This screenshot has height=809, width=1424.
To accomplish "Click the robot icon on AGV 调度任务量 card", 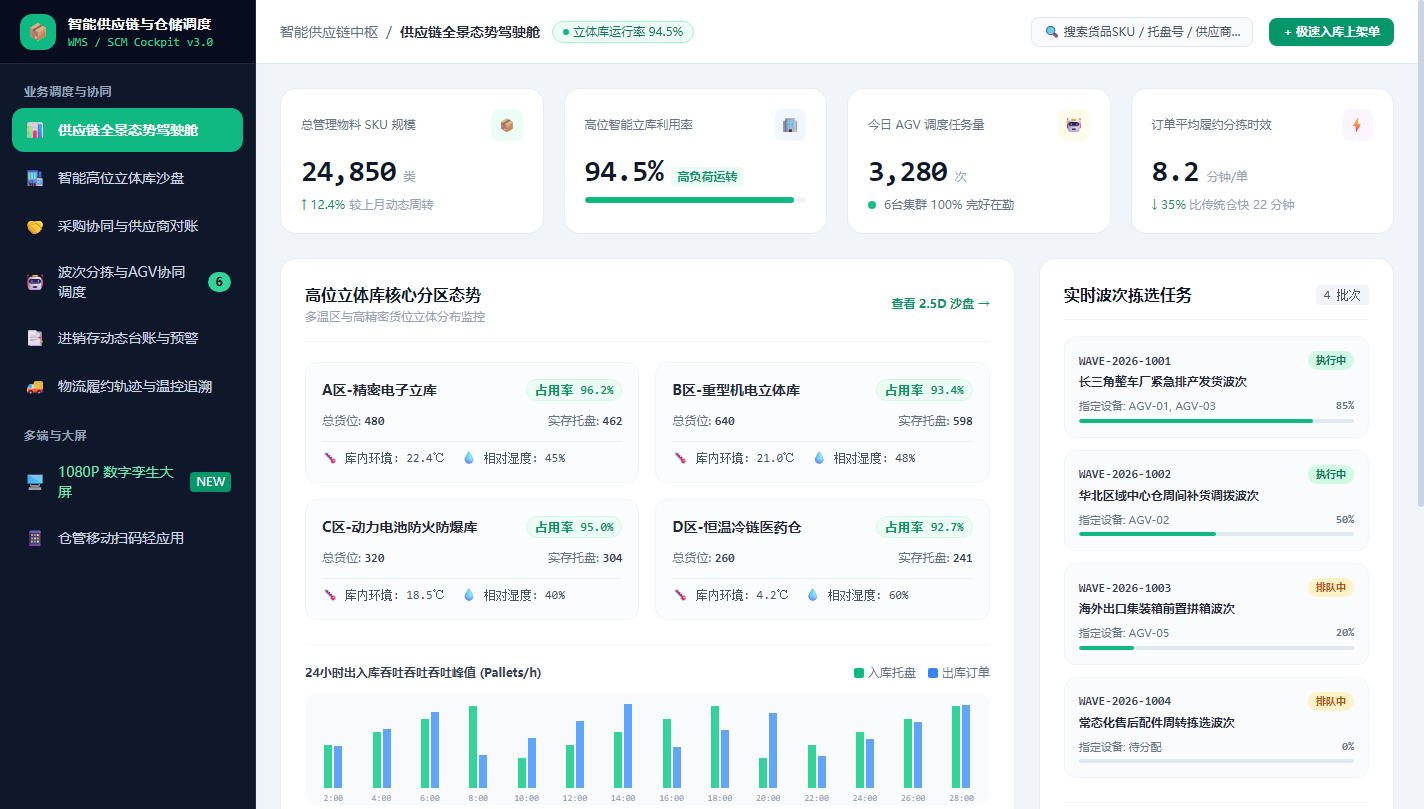I will coord(1074,125).
